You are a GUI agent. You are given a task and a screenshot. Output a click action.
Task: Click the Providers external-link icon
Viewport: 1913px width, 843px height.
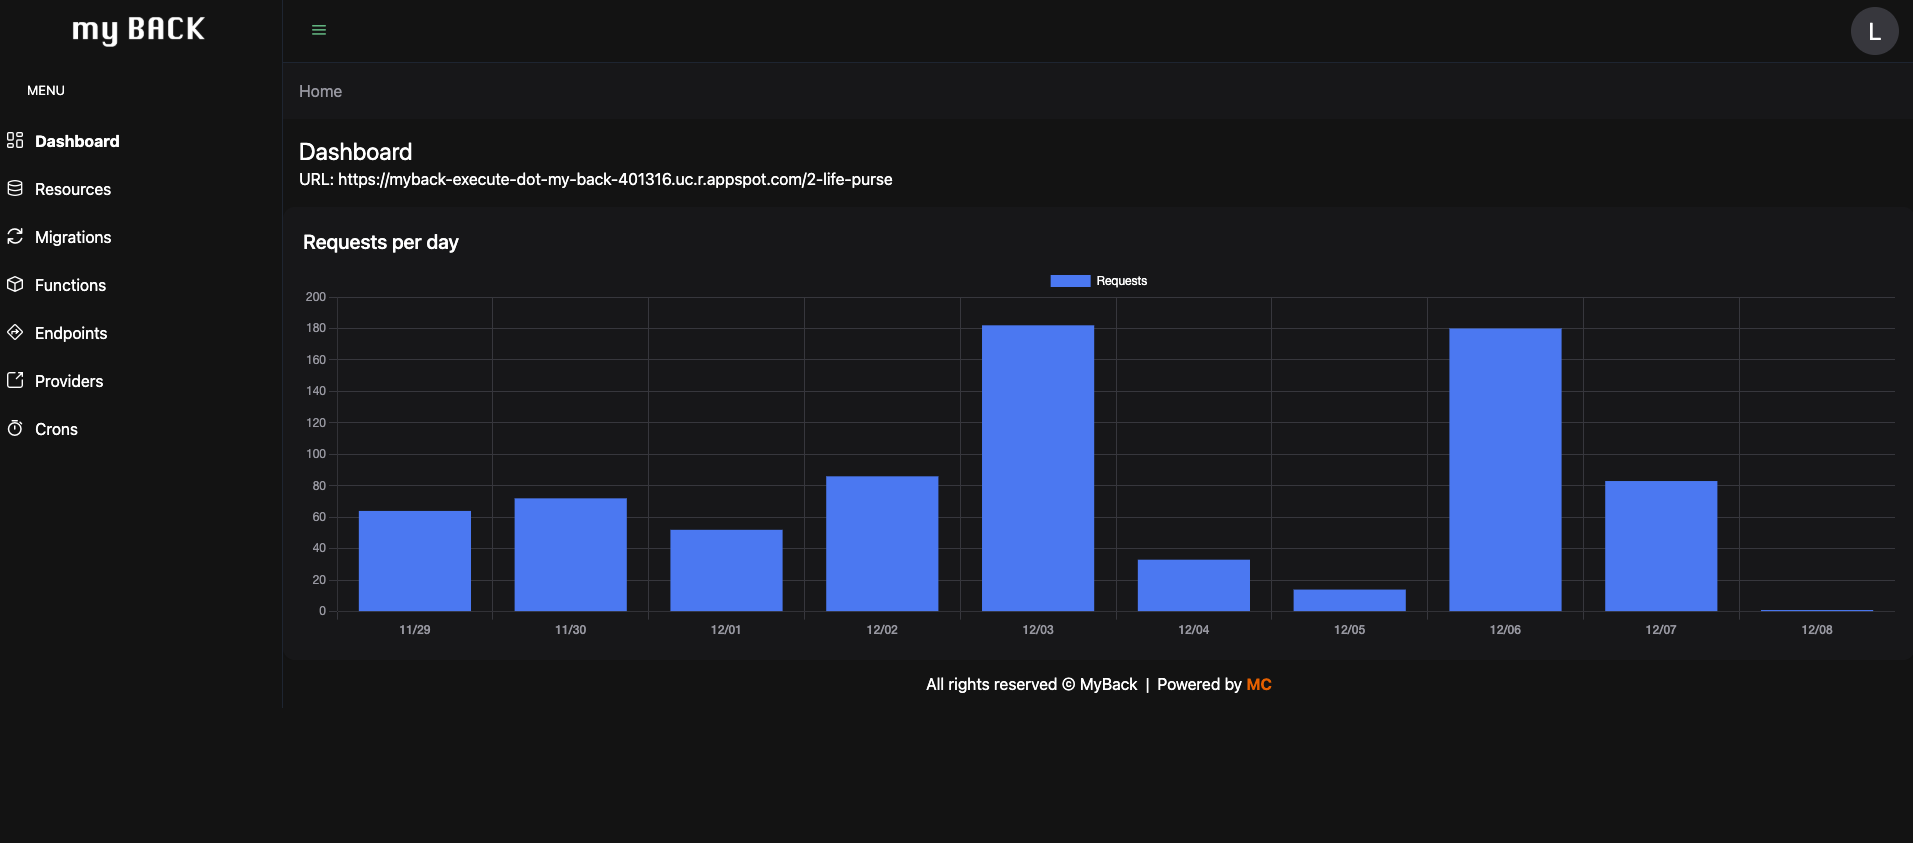tap(15, 380)
